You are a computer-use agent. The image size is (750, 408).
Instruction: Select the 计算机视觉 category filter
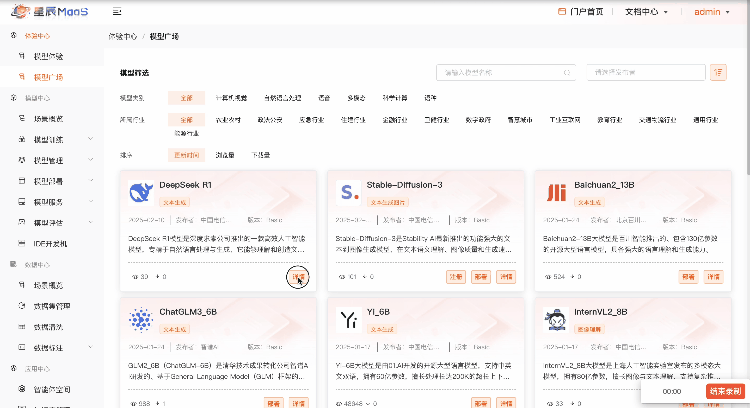click(232, 98)
